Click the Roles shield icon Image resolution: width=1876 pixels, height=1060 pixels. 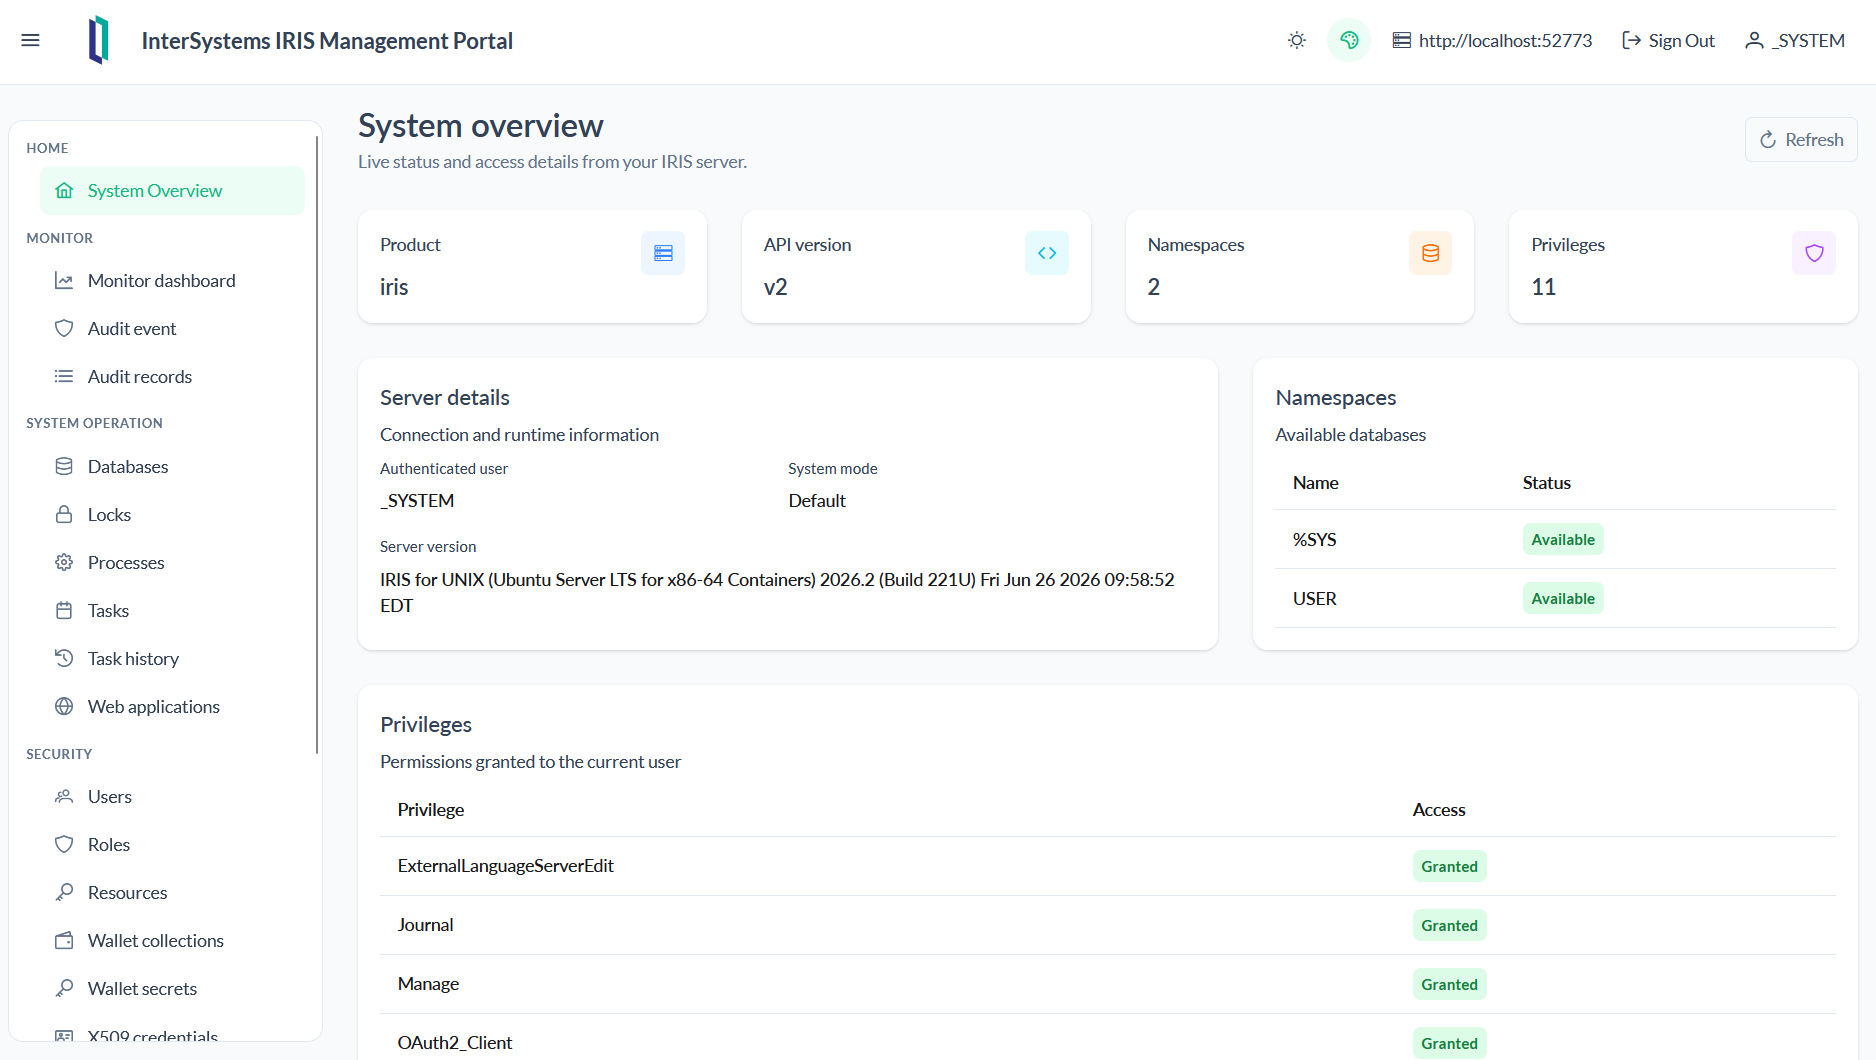(64, 844)
